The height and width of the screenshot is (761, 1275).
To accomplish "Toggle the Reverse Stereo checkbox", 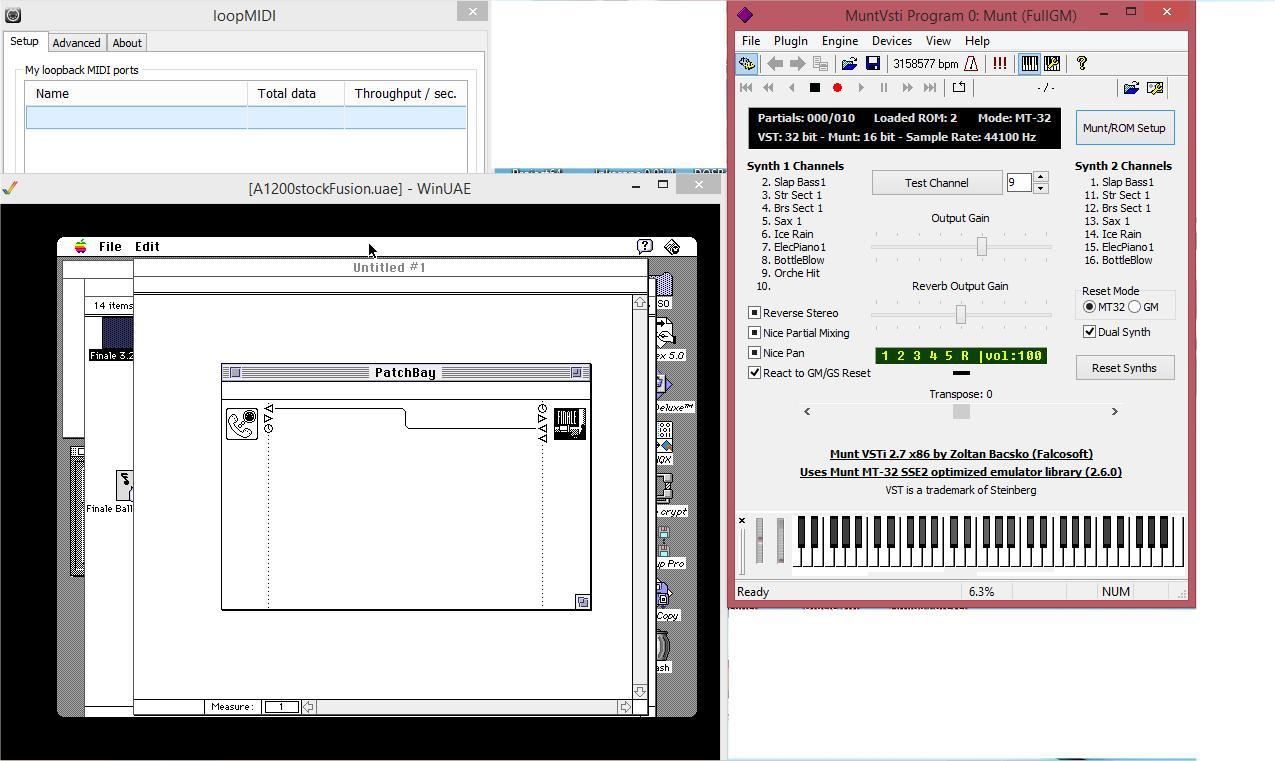I will [x=755, y=313].
